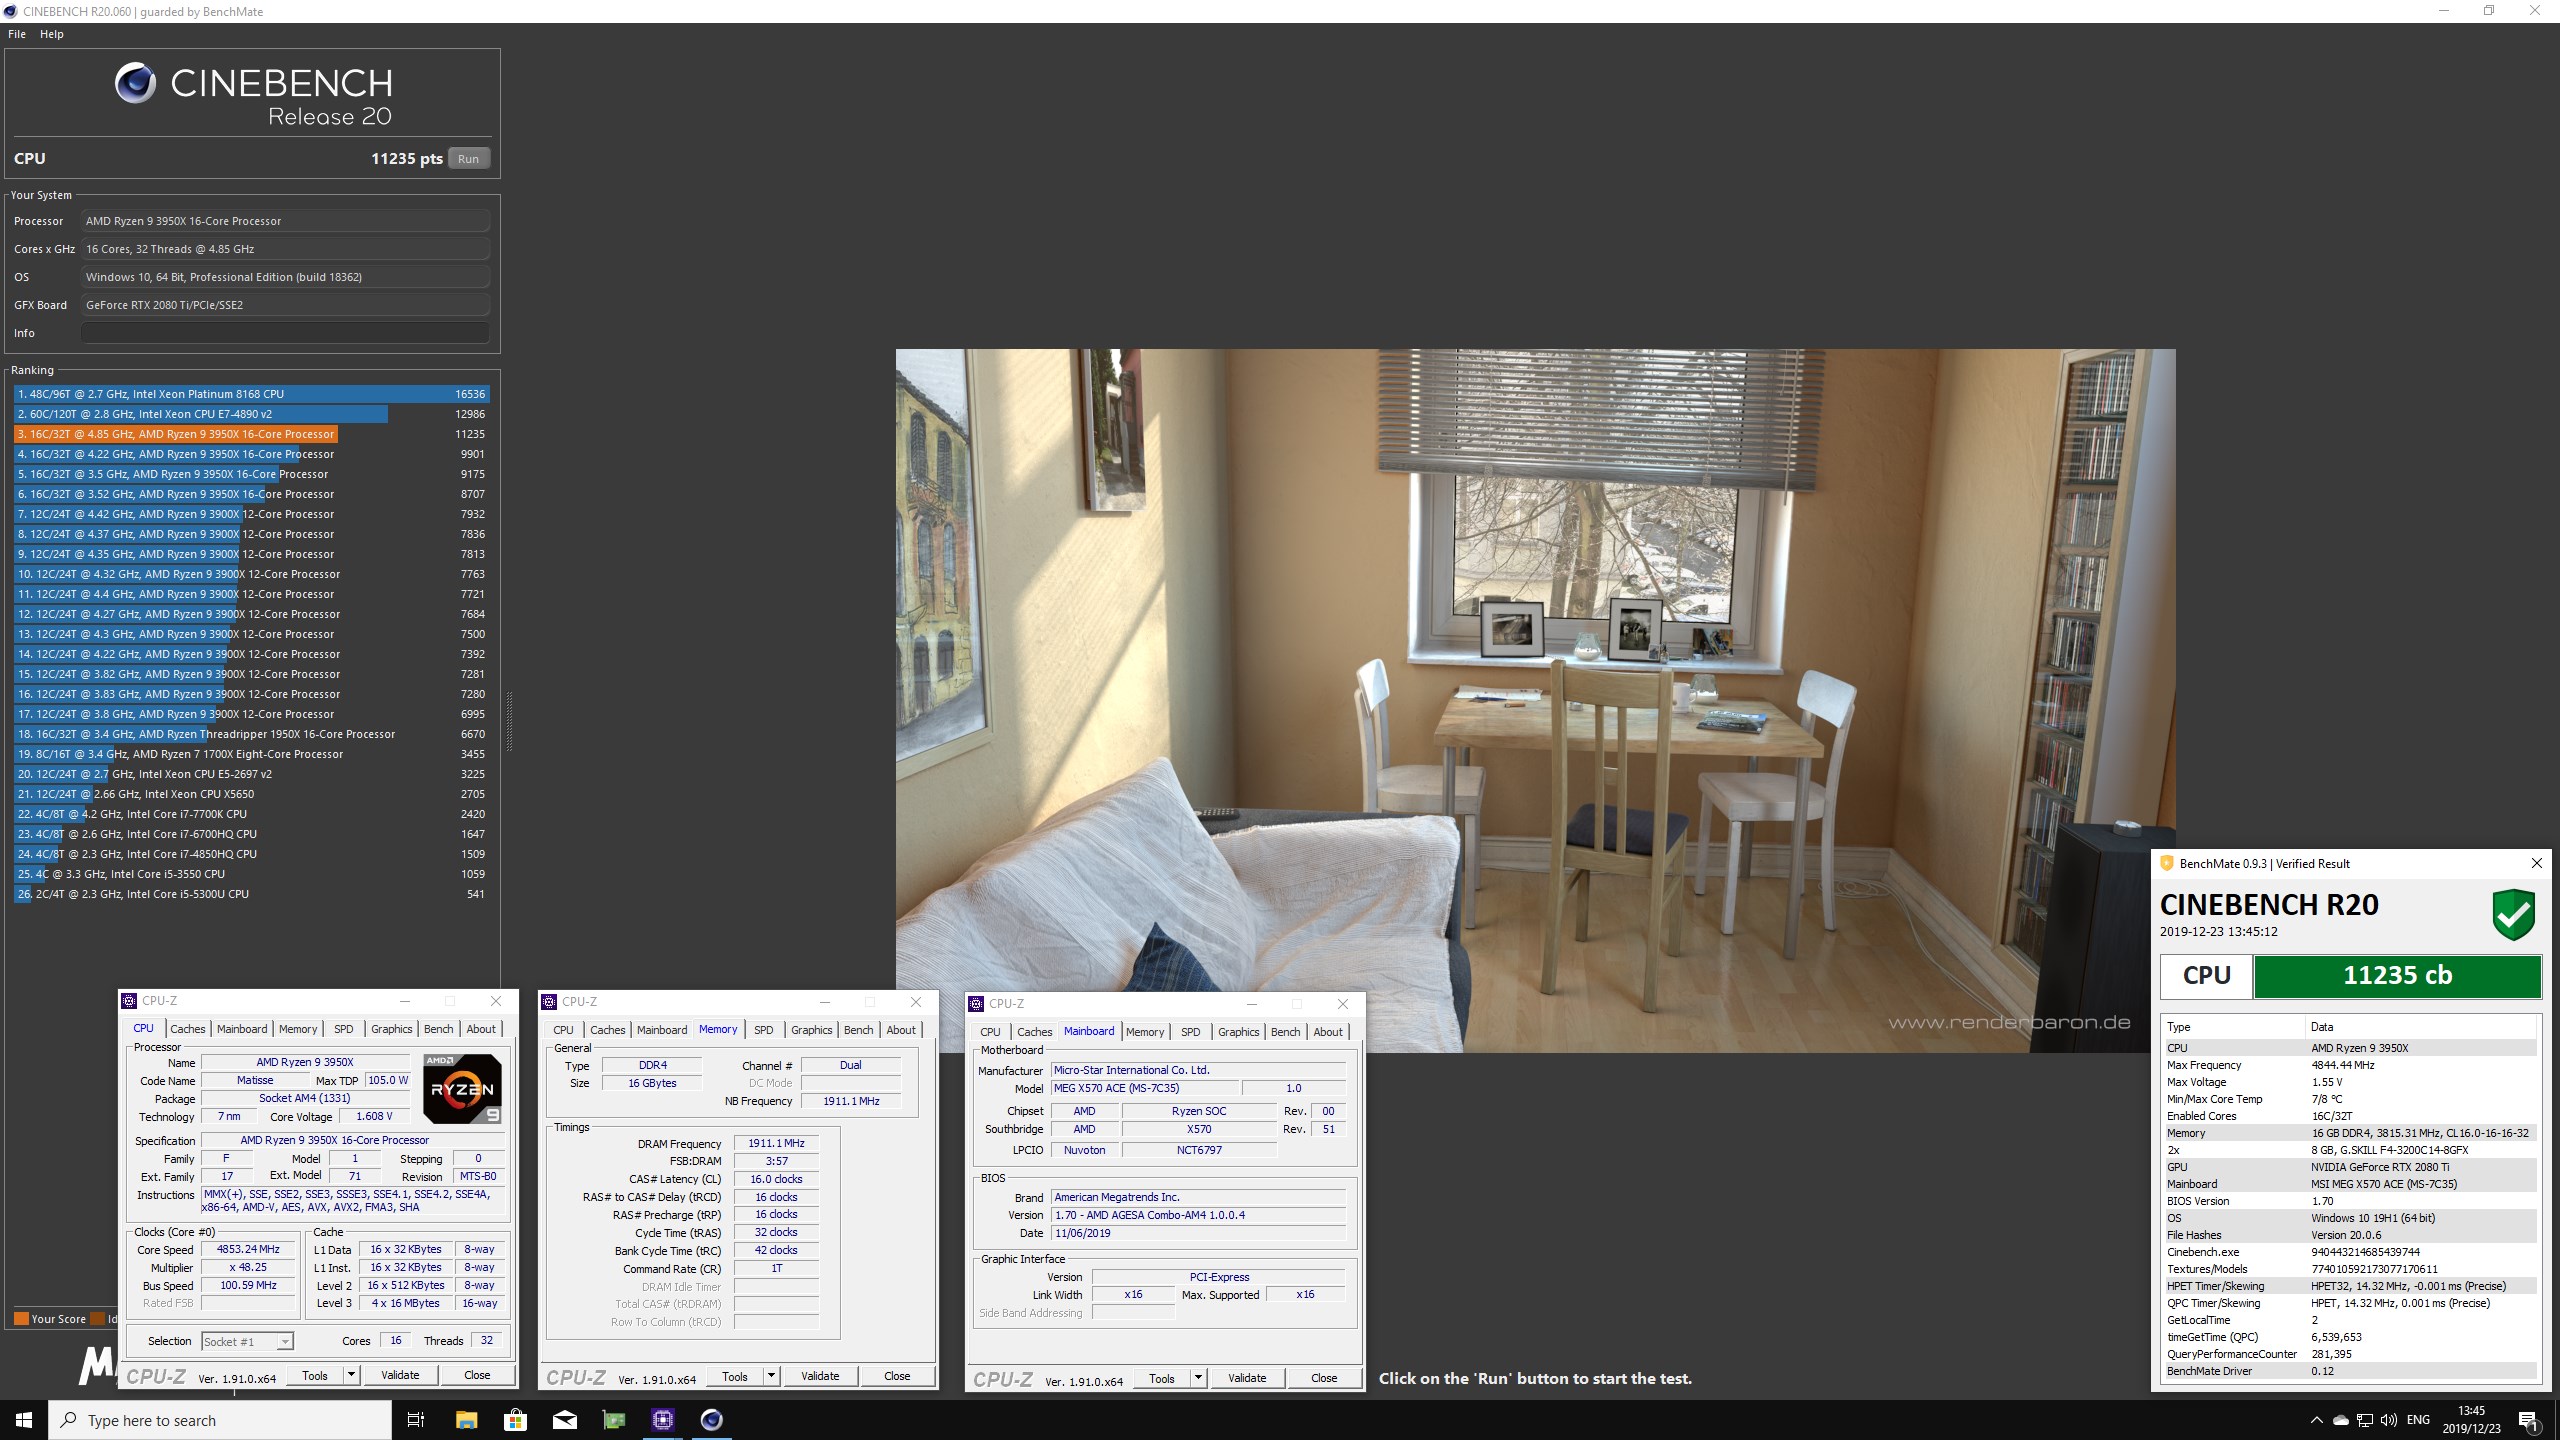This screenshot has width=2560, height=1440.
Task: Click the 11235 cb score in BenchMate
Action: coord(2397,976)
